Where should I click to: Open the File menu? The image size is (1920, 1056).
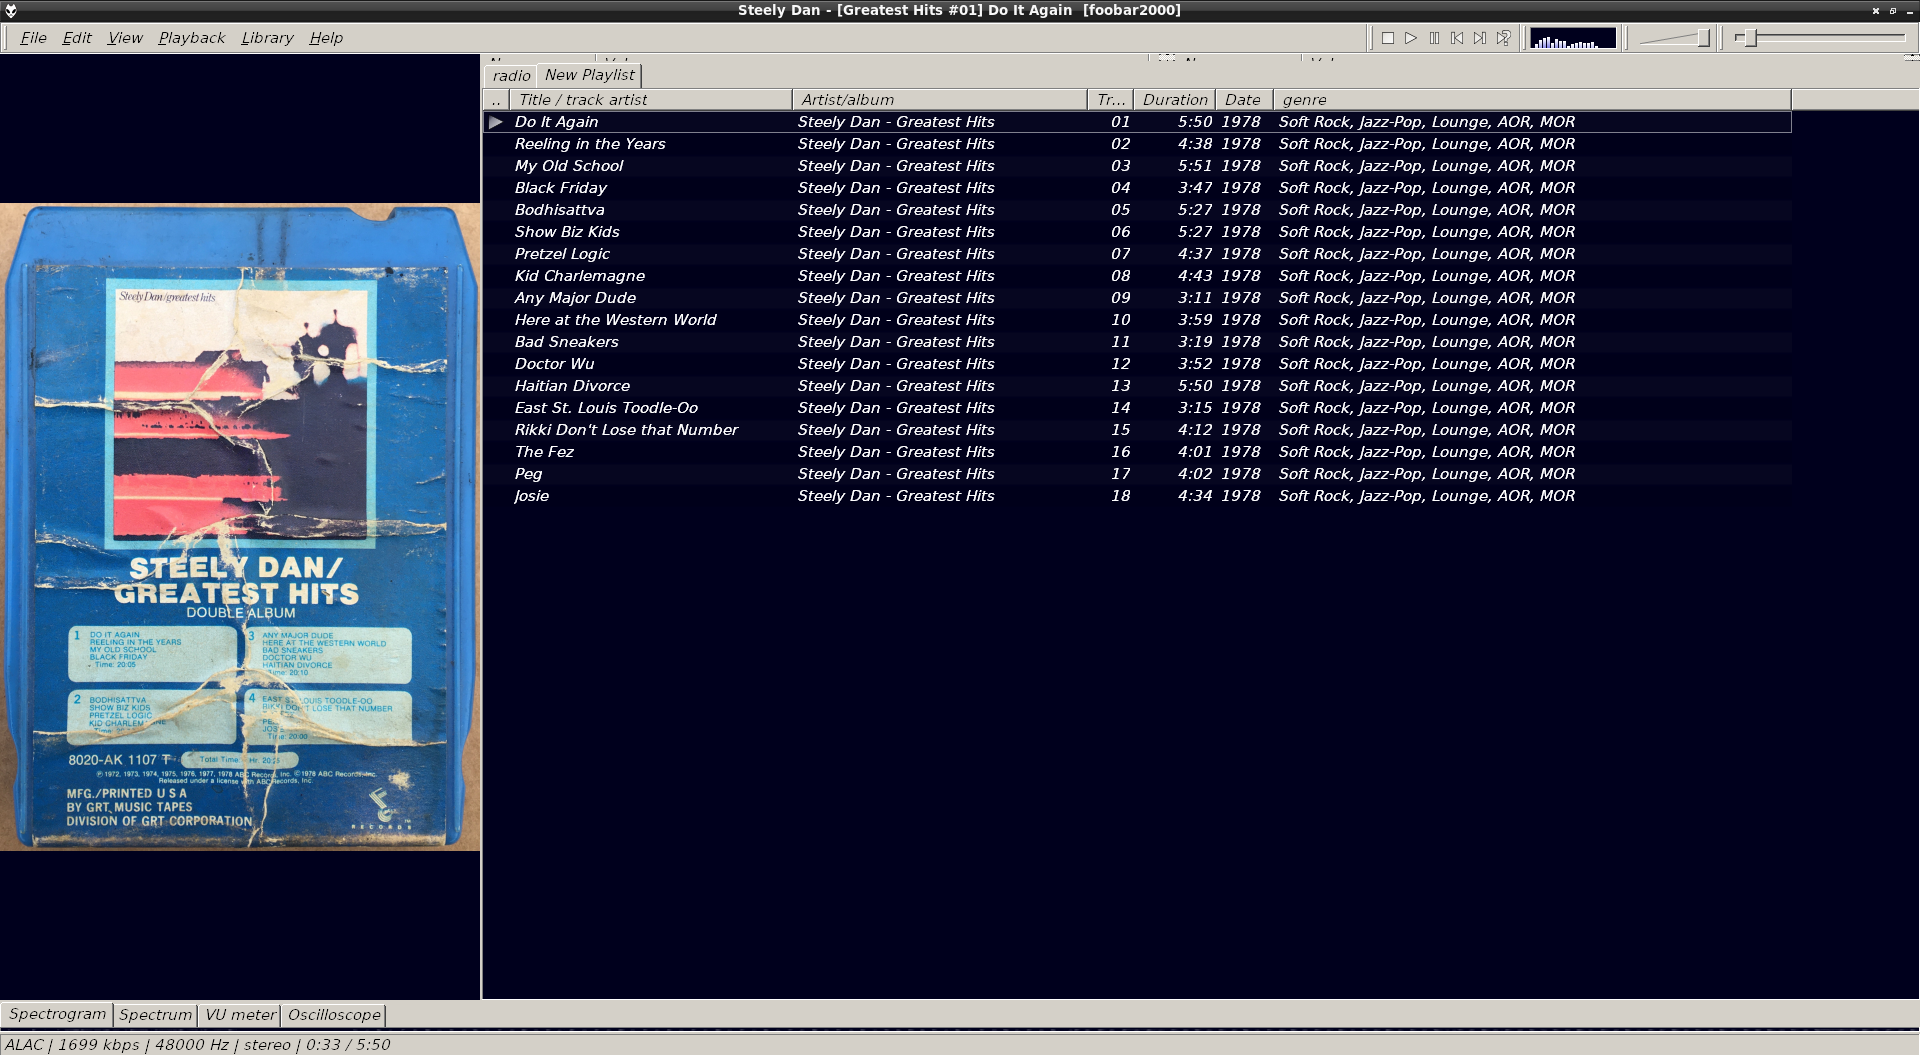click(33, 38)
